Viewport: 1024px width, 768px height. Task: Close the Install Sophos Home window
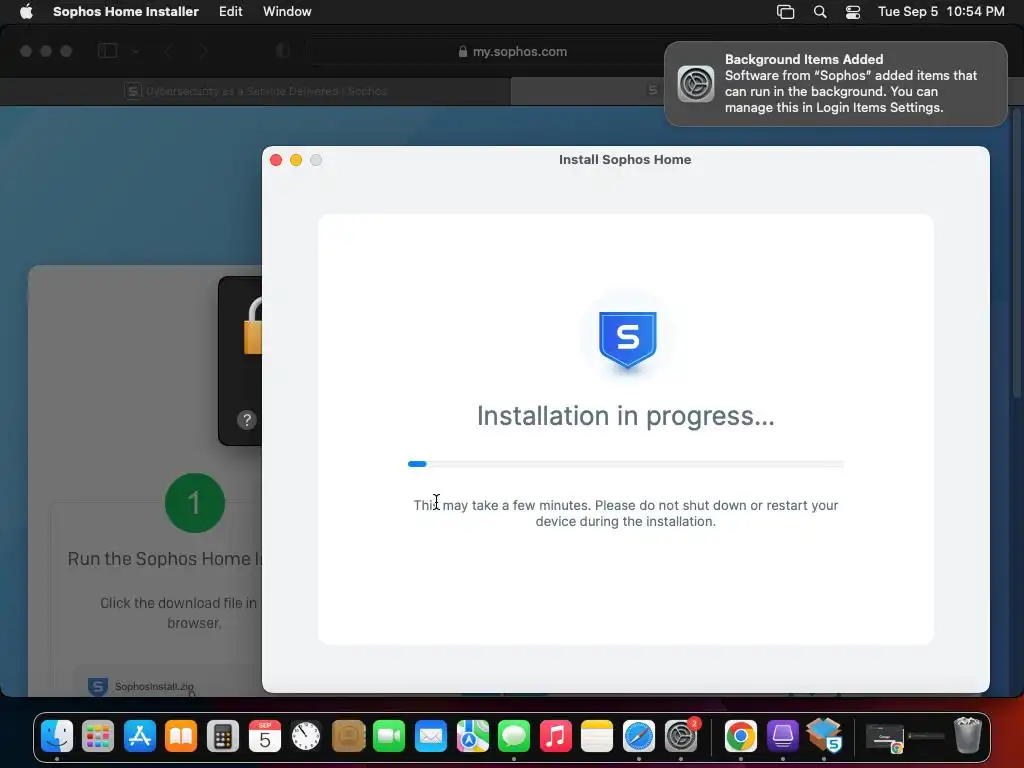276,160
